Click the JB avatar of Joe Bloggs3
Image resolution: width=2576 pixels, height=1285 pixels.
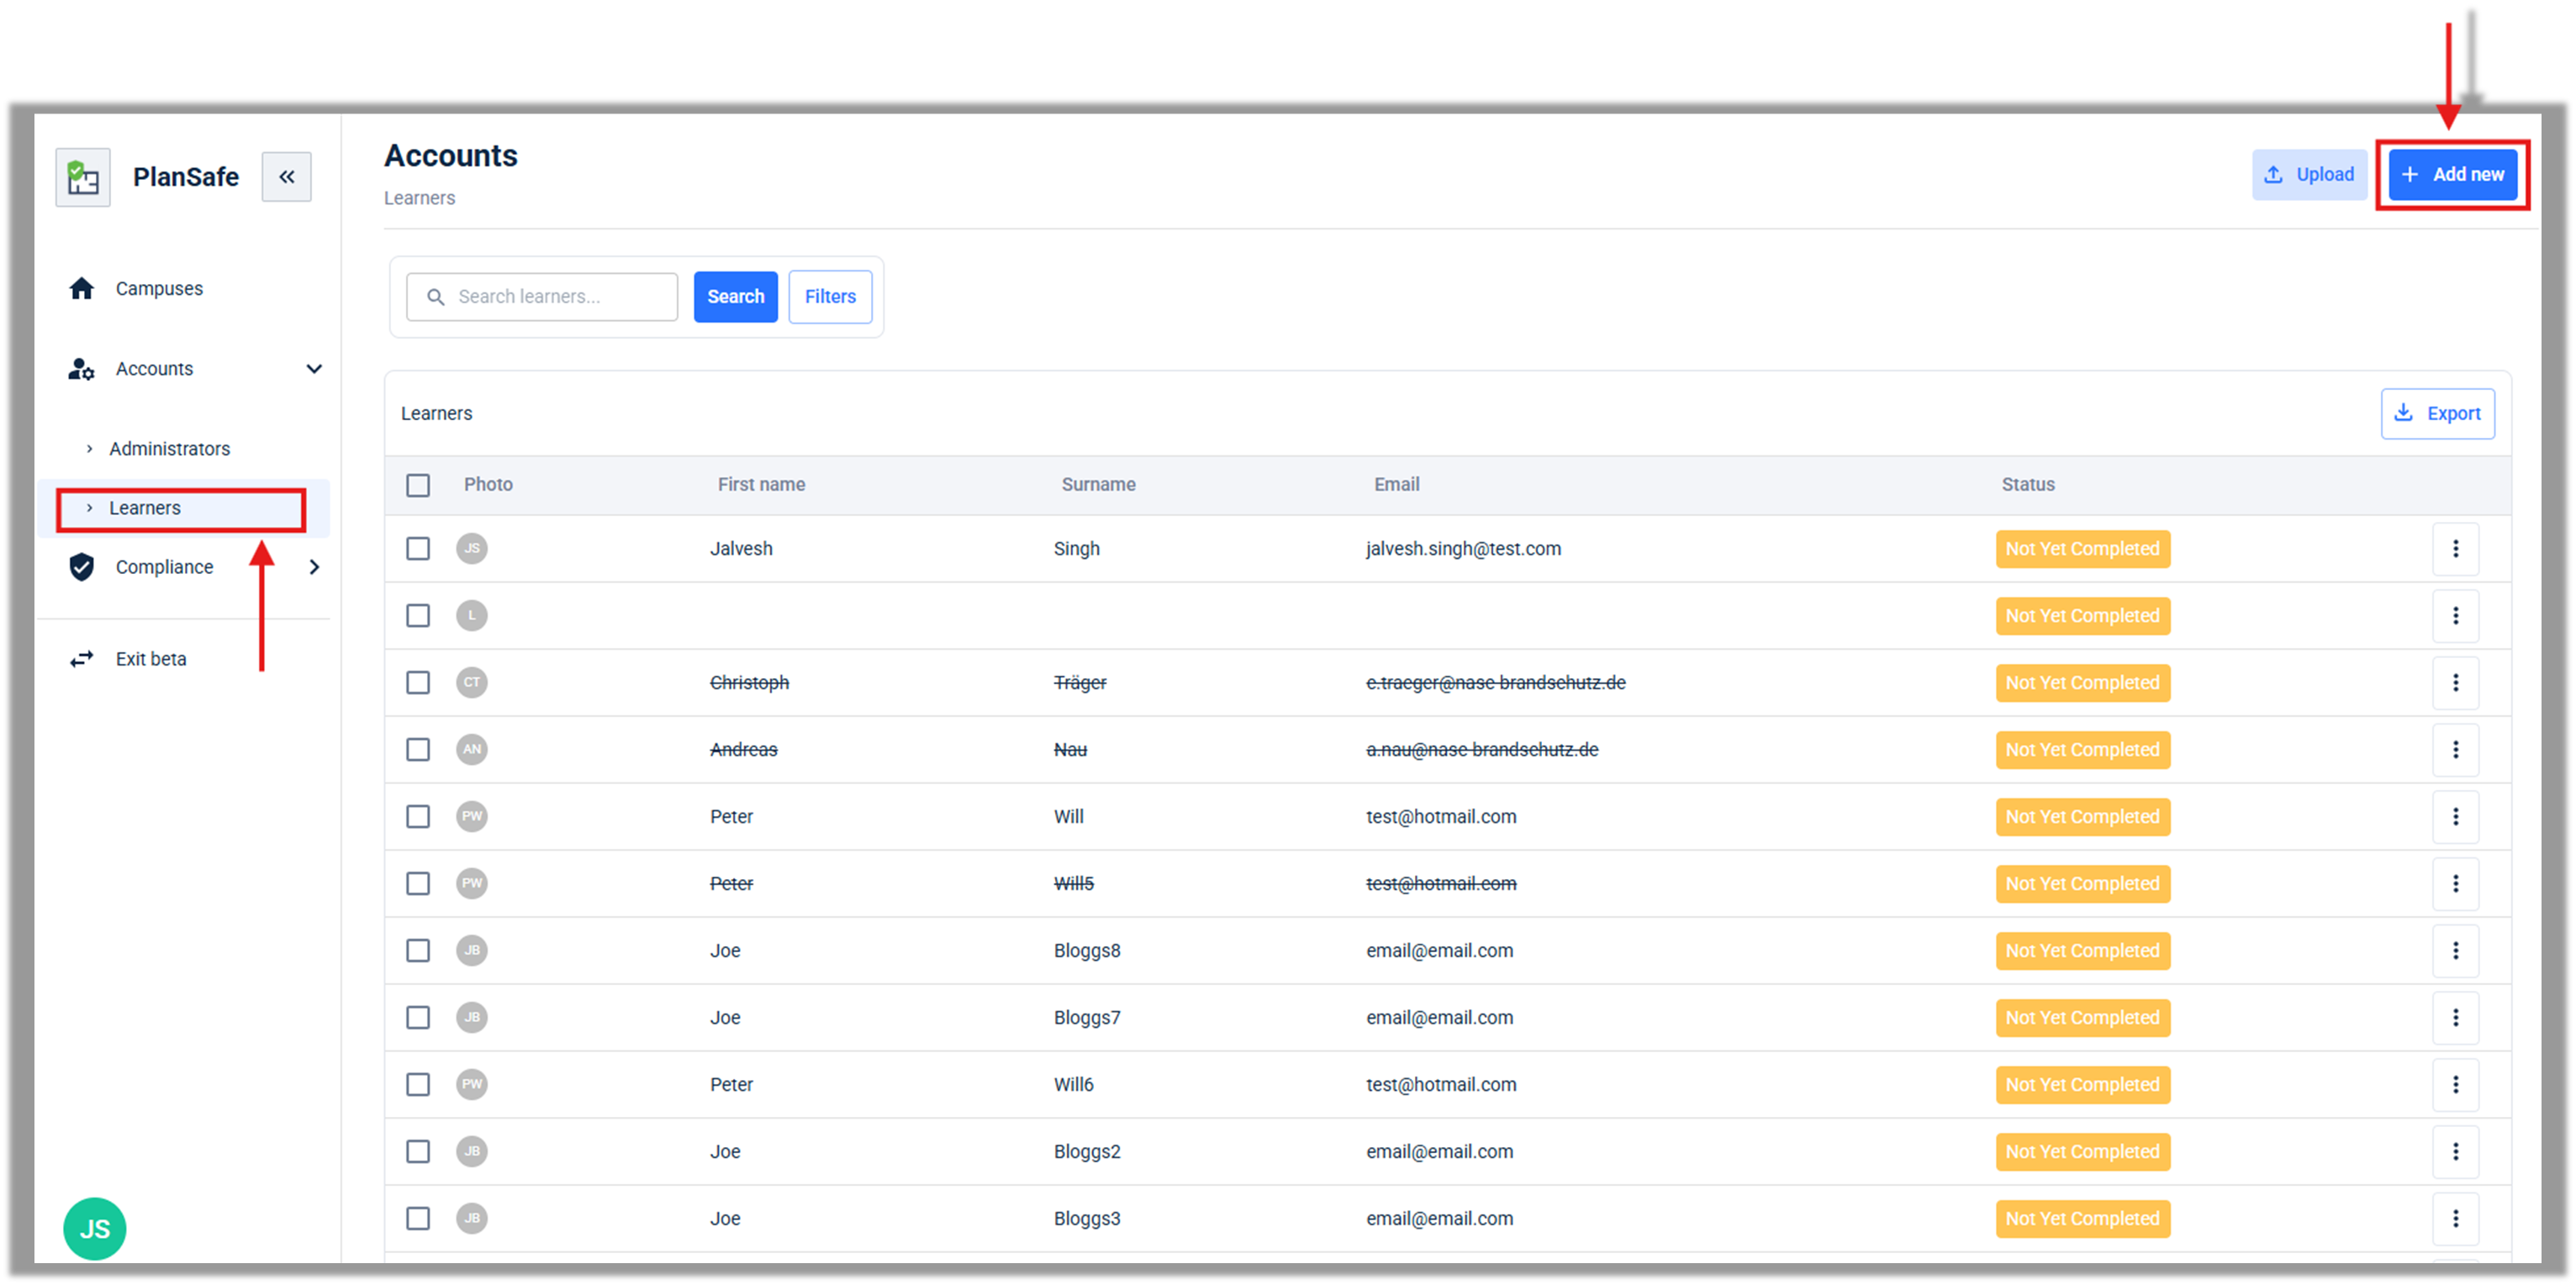(472, 1219)
